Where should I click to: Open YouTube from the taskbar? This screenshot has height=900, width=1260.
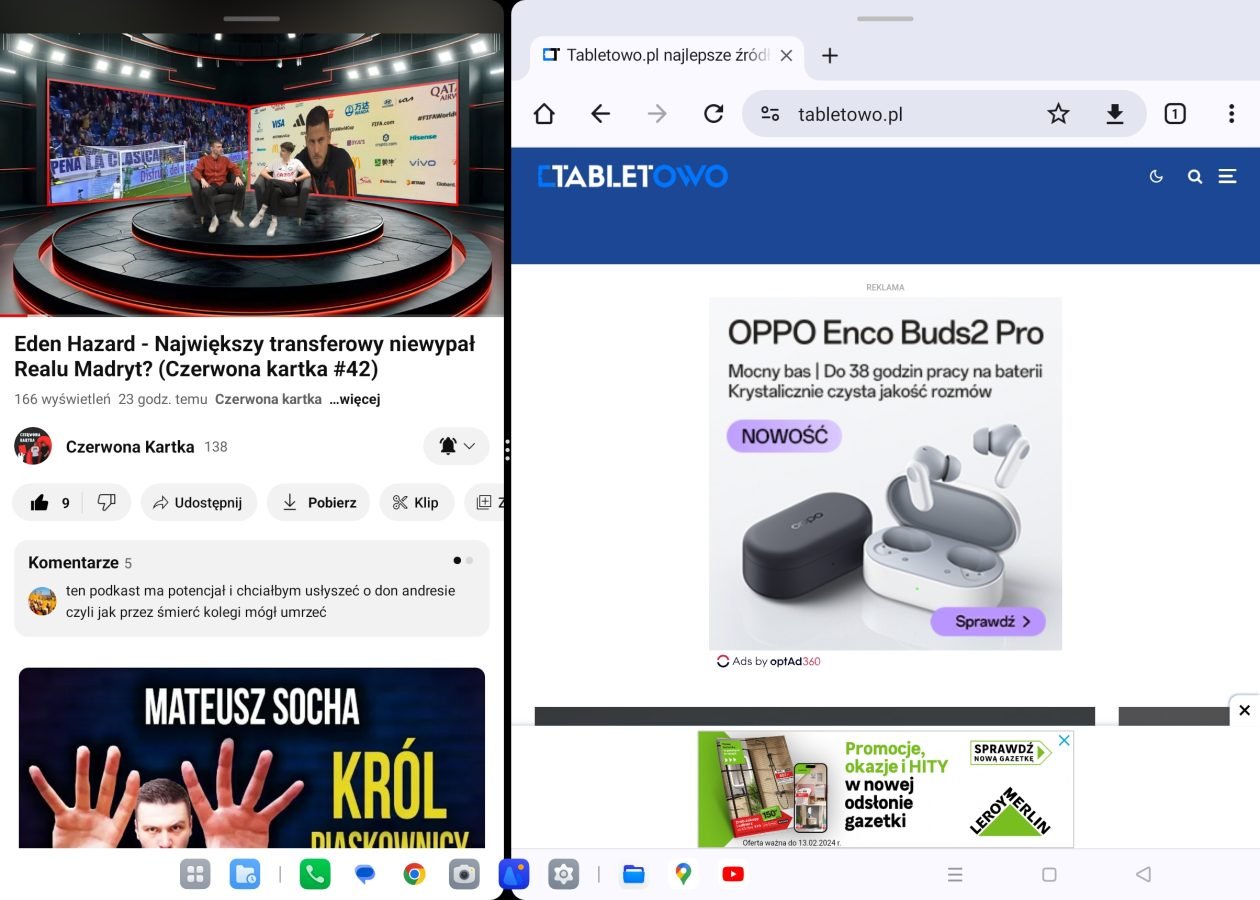(733, 875)
